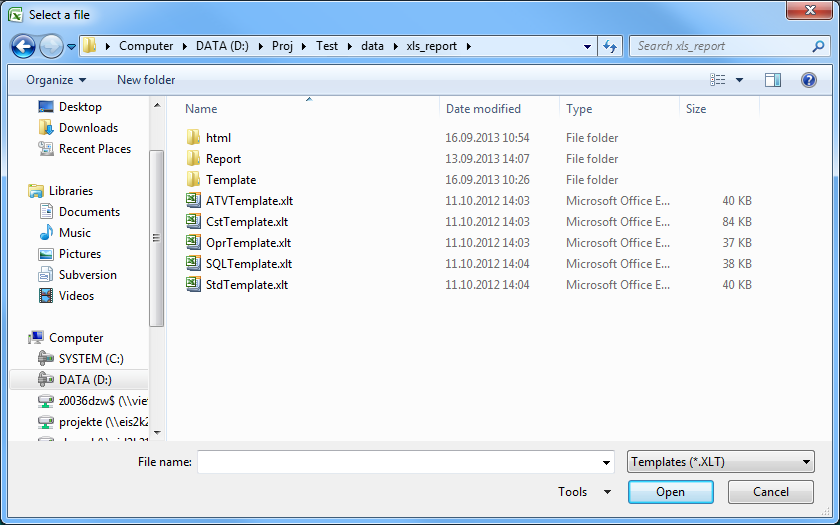Click the search magnifier icon

[x=818, y=47]
